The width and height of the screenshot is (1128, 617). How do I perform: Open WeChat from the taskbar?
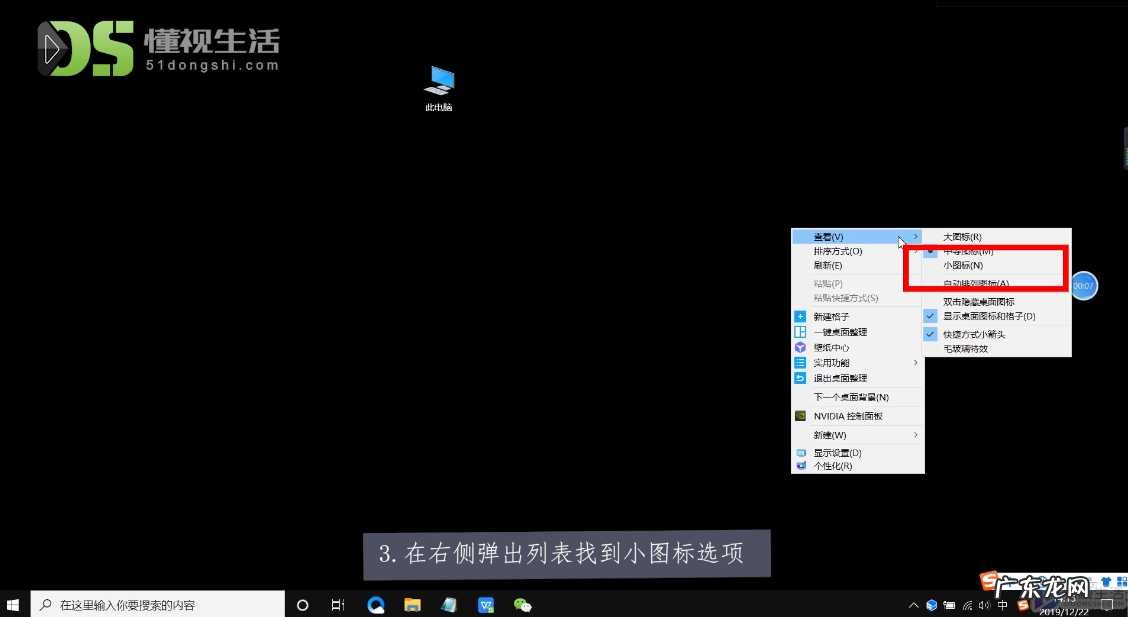[523, 605]
